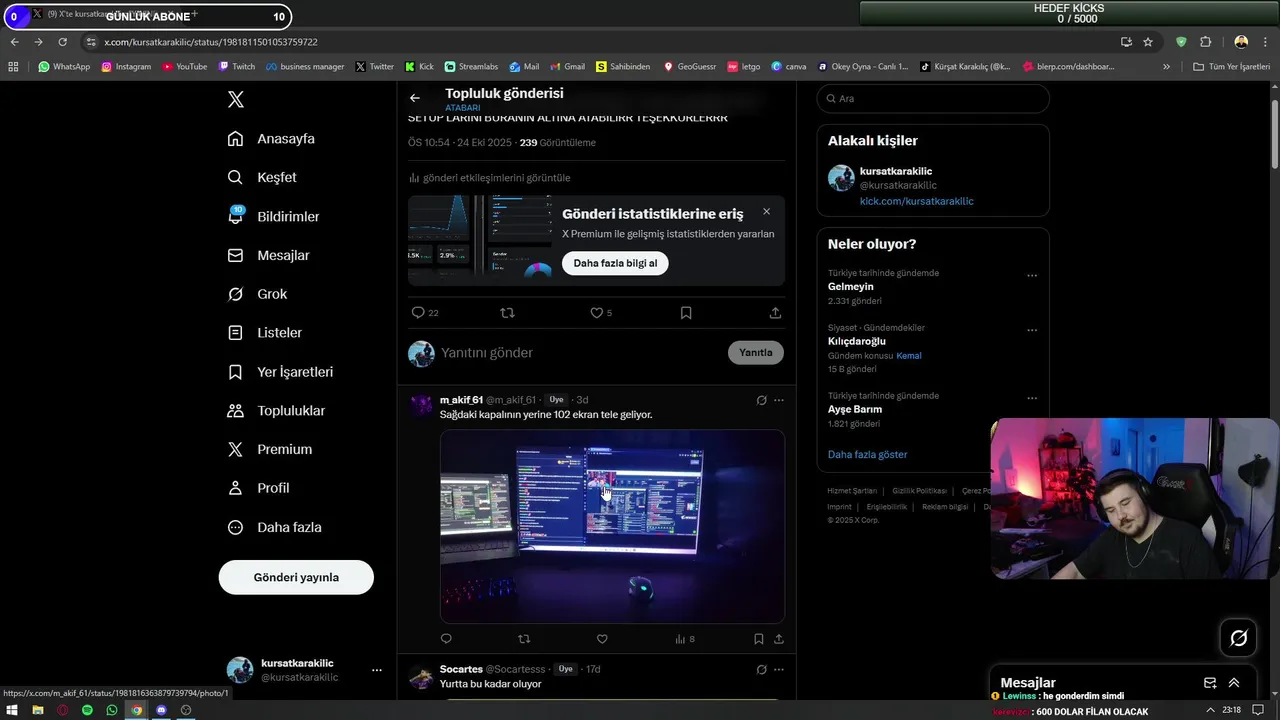Open Windows Start menu

click(x=12, y=710)
